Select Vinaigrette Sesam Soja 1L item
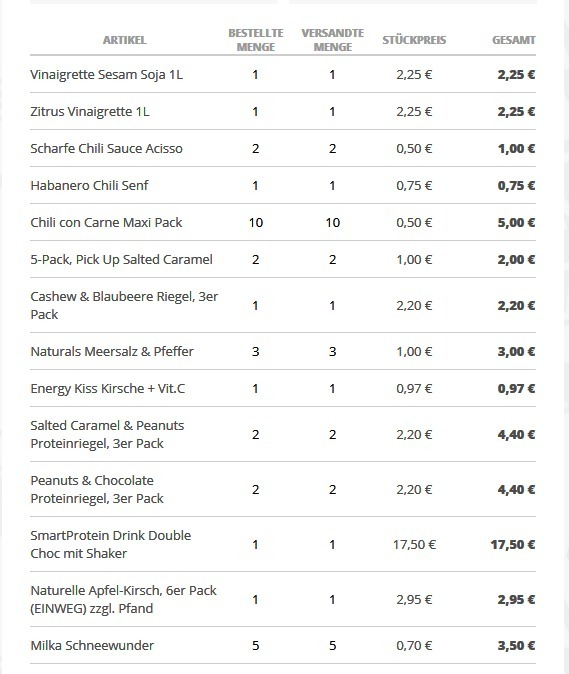Image resolution: width=569 pixels, height=674 pixels. 107,74
